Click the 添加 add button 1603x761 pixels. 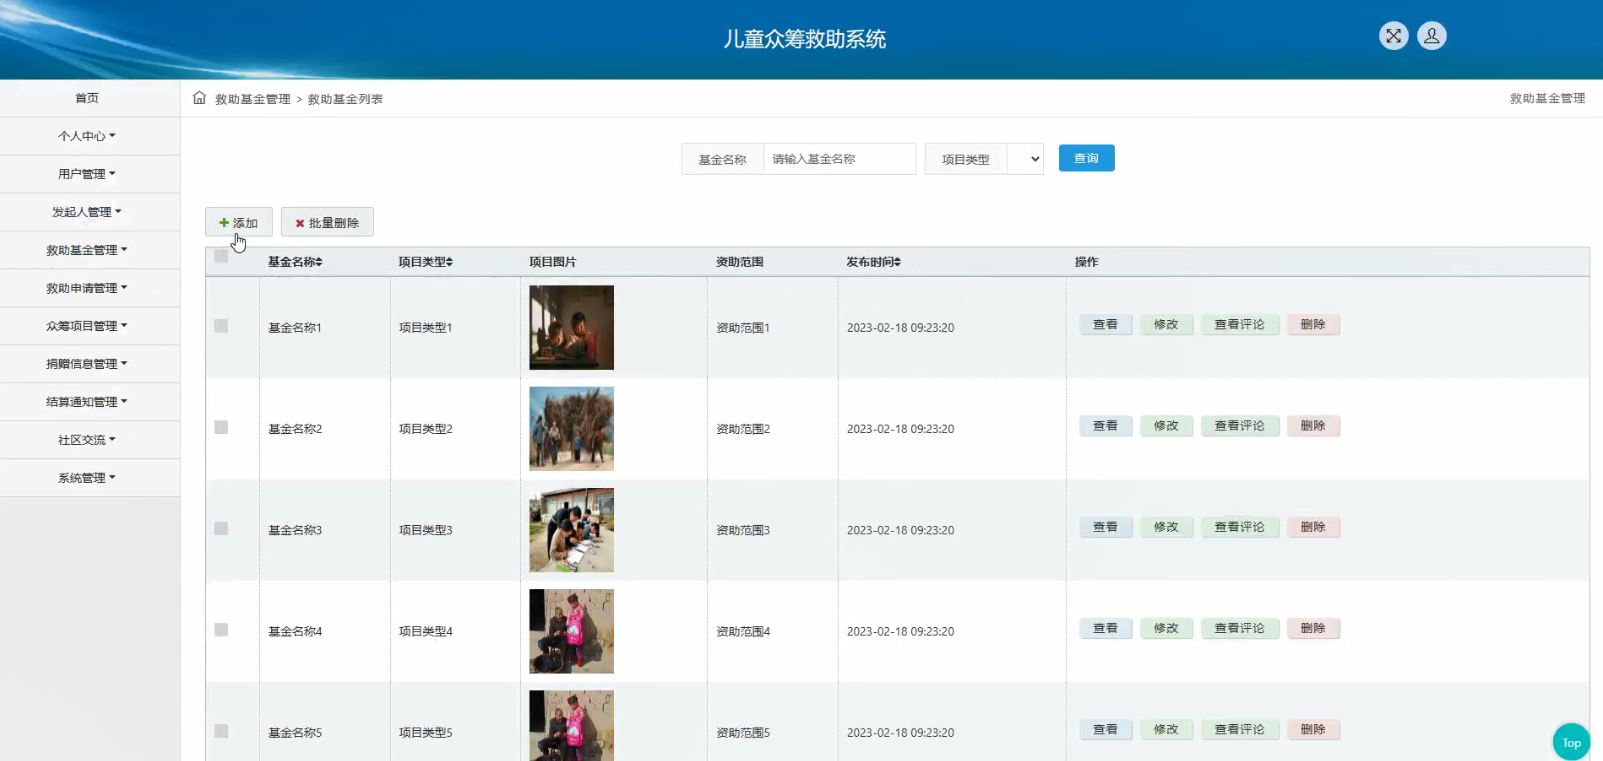(238, 222)
